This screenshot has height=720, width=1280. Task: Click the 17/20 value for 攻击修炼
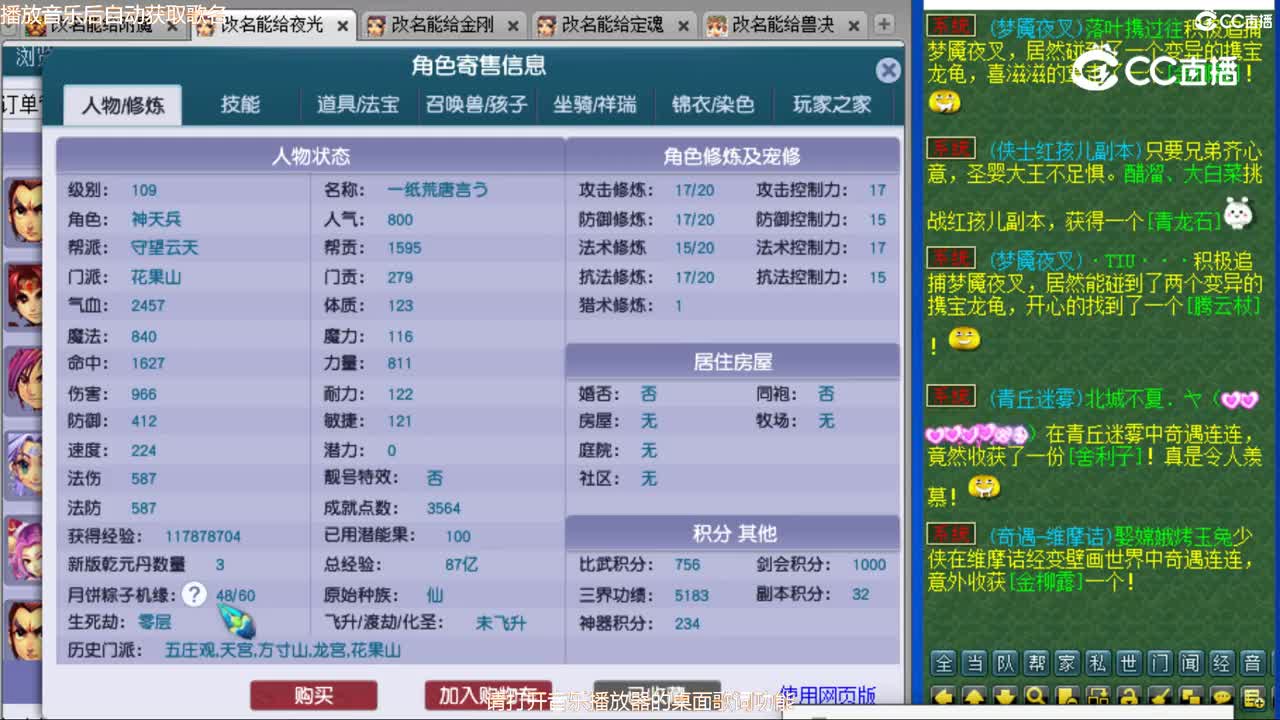click(x=694, y=190)
